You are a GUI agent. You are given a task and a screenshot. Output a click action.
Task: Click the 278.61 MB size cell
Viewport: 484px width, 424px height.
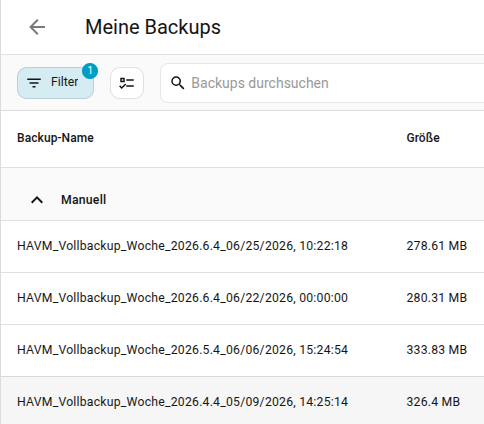click(437, 246)
